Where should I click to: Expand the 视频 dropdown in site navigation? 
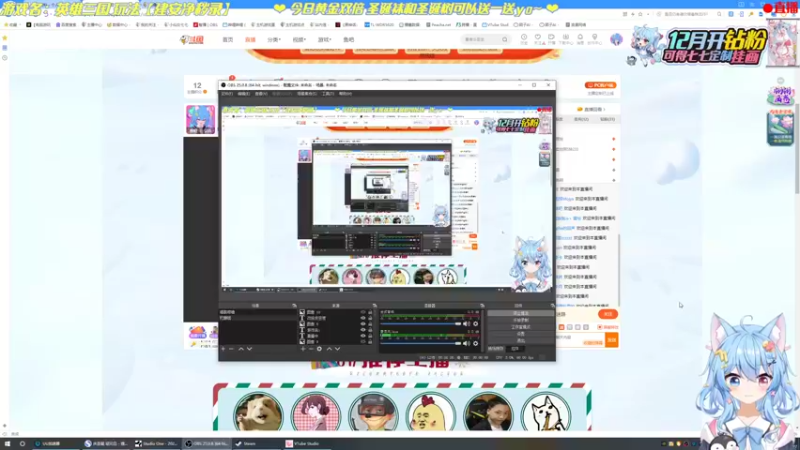299,39
